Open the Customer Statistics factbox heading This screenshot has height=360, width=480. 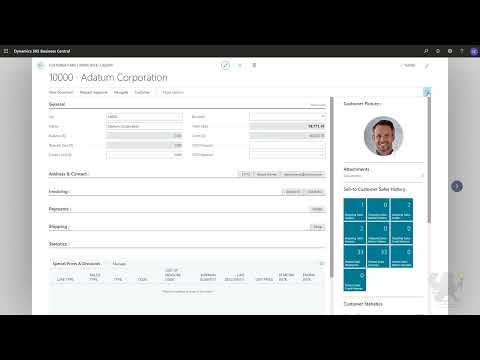pos(363,304)
